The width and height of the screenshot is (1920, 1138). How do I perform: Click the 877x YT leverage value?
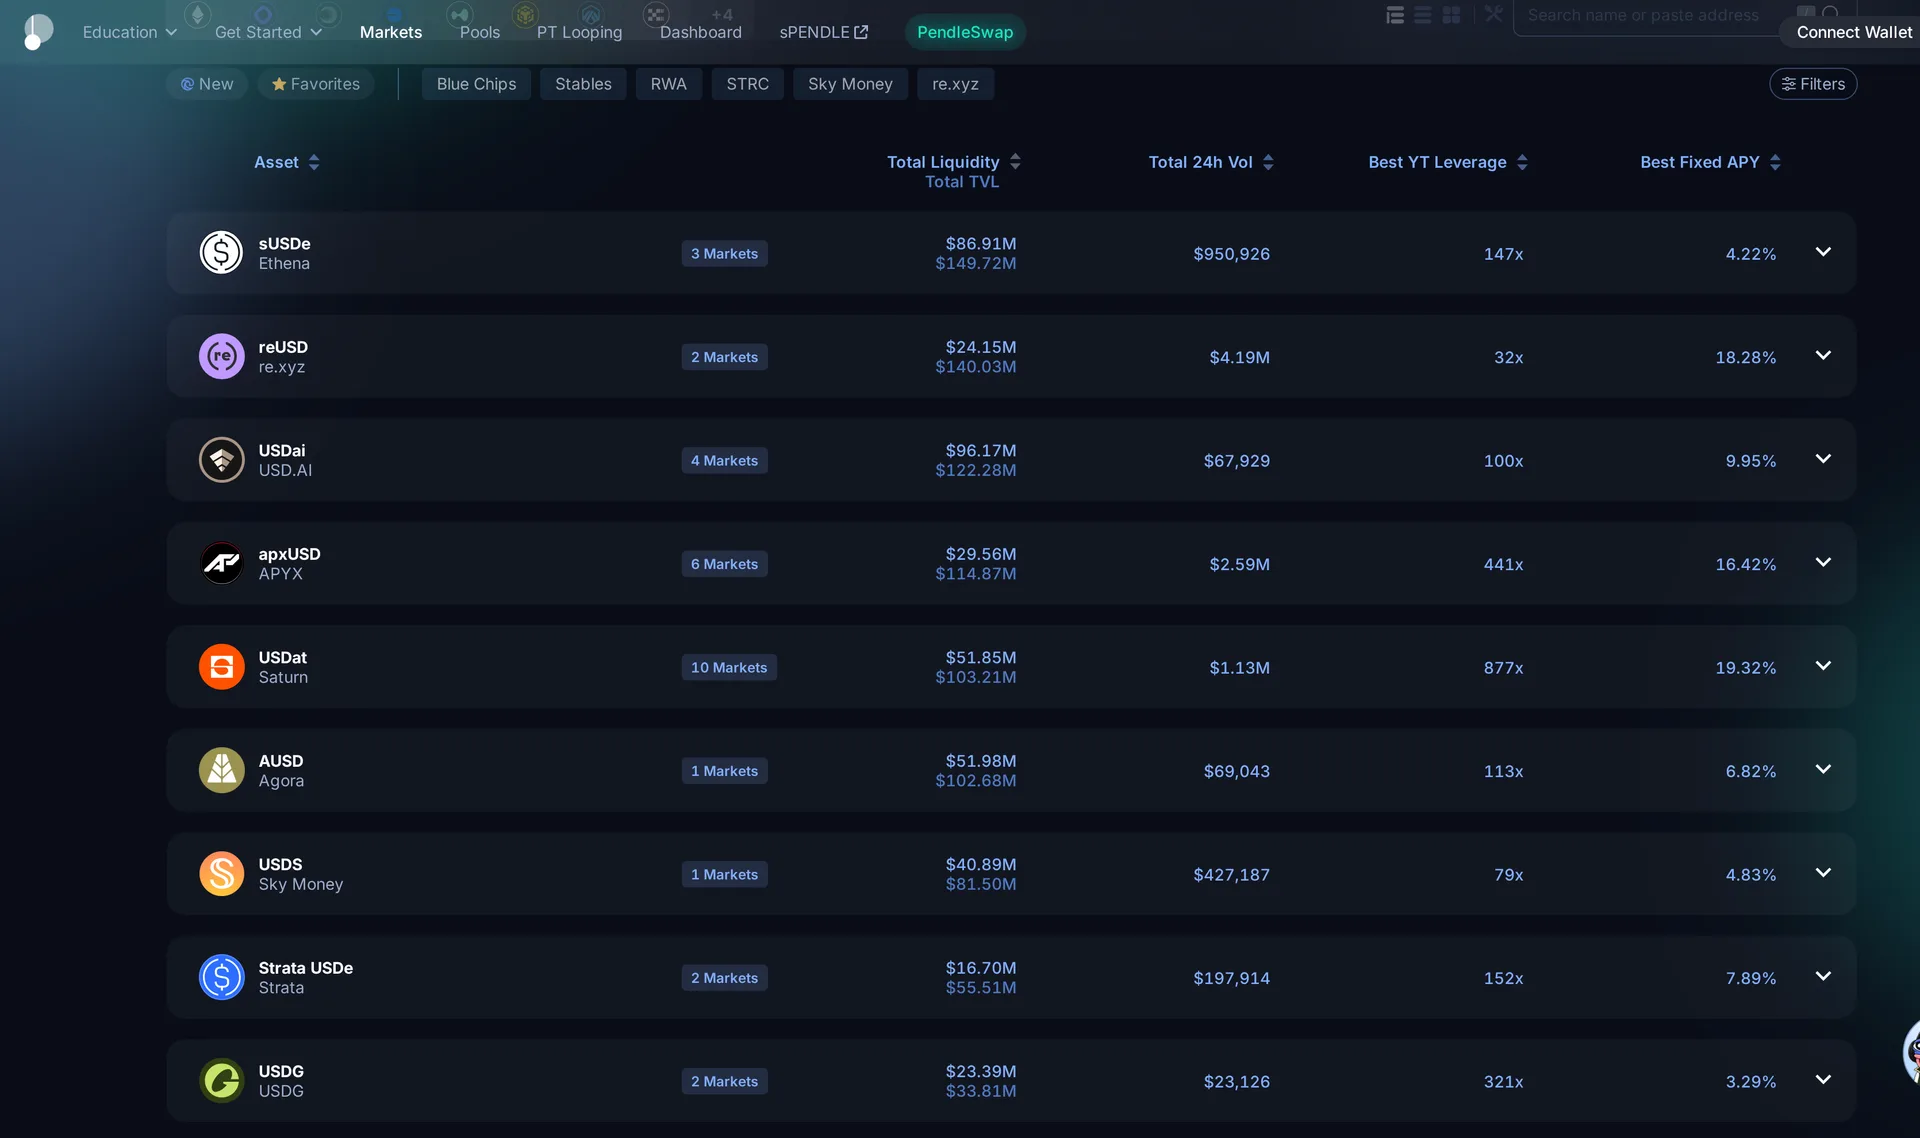click(x=1503, y=668)
